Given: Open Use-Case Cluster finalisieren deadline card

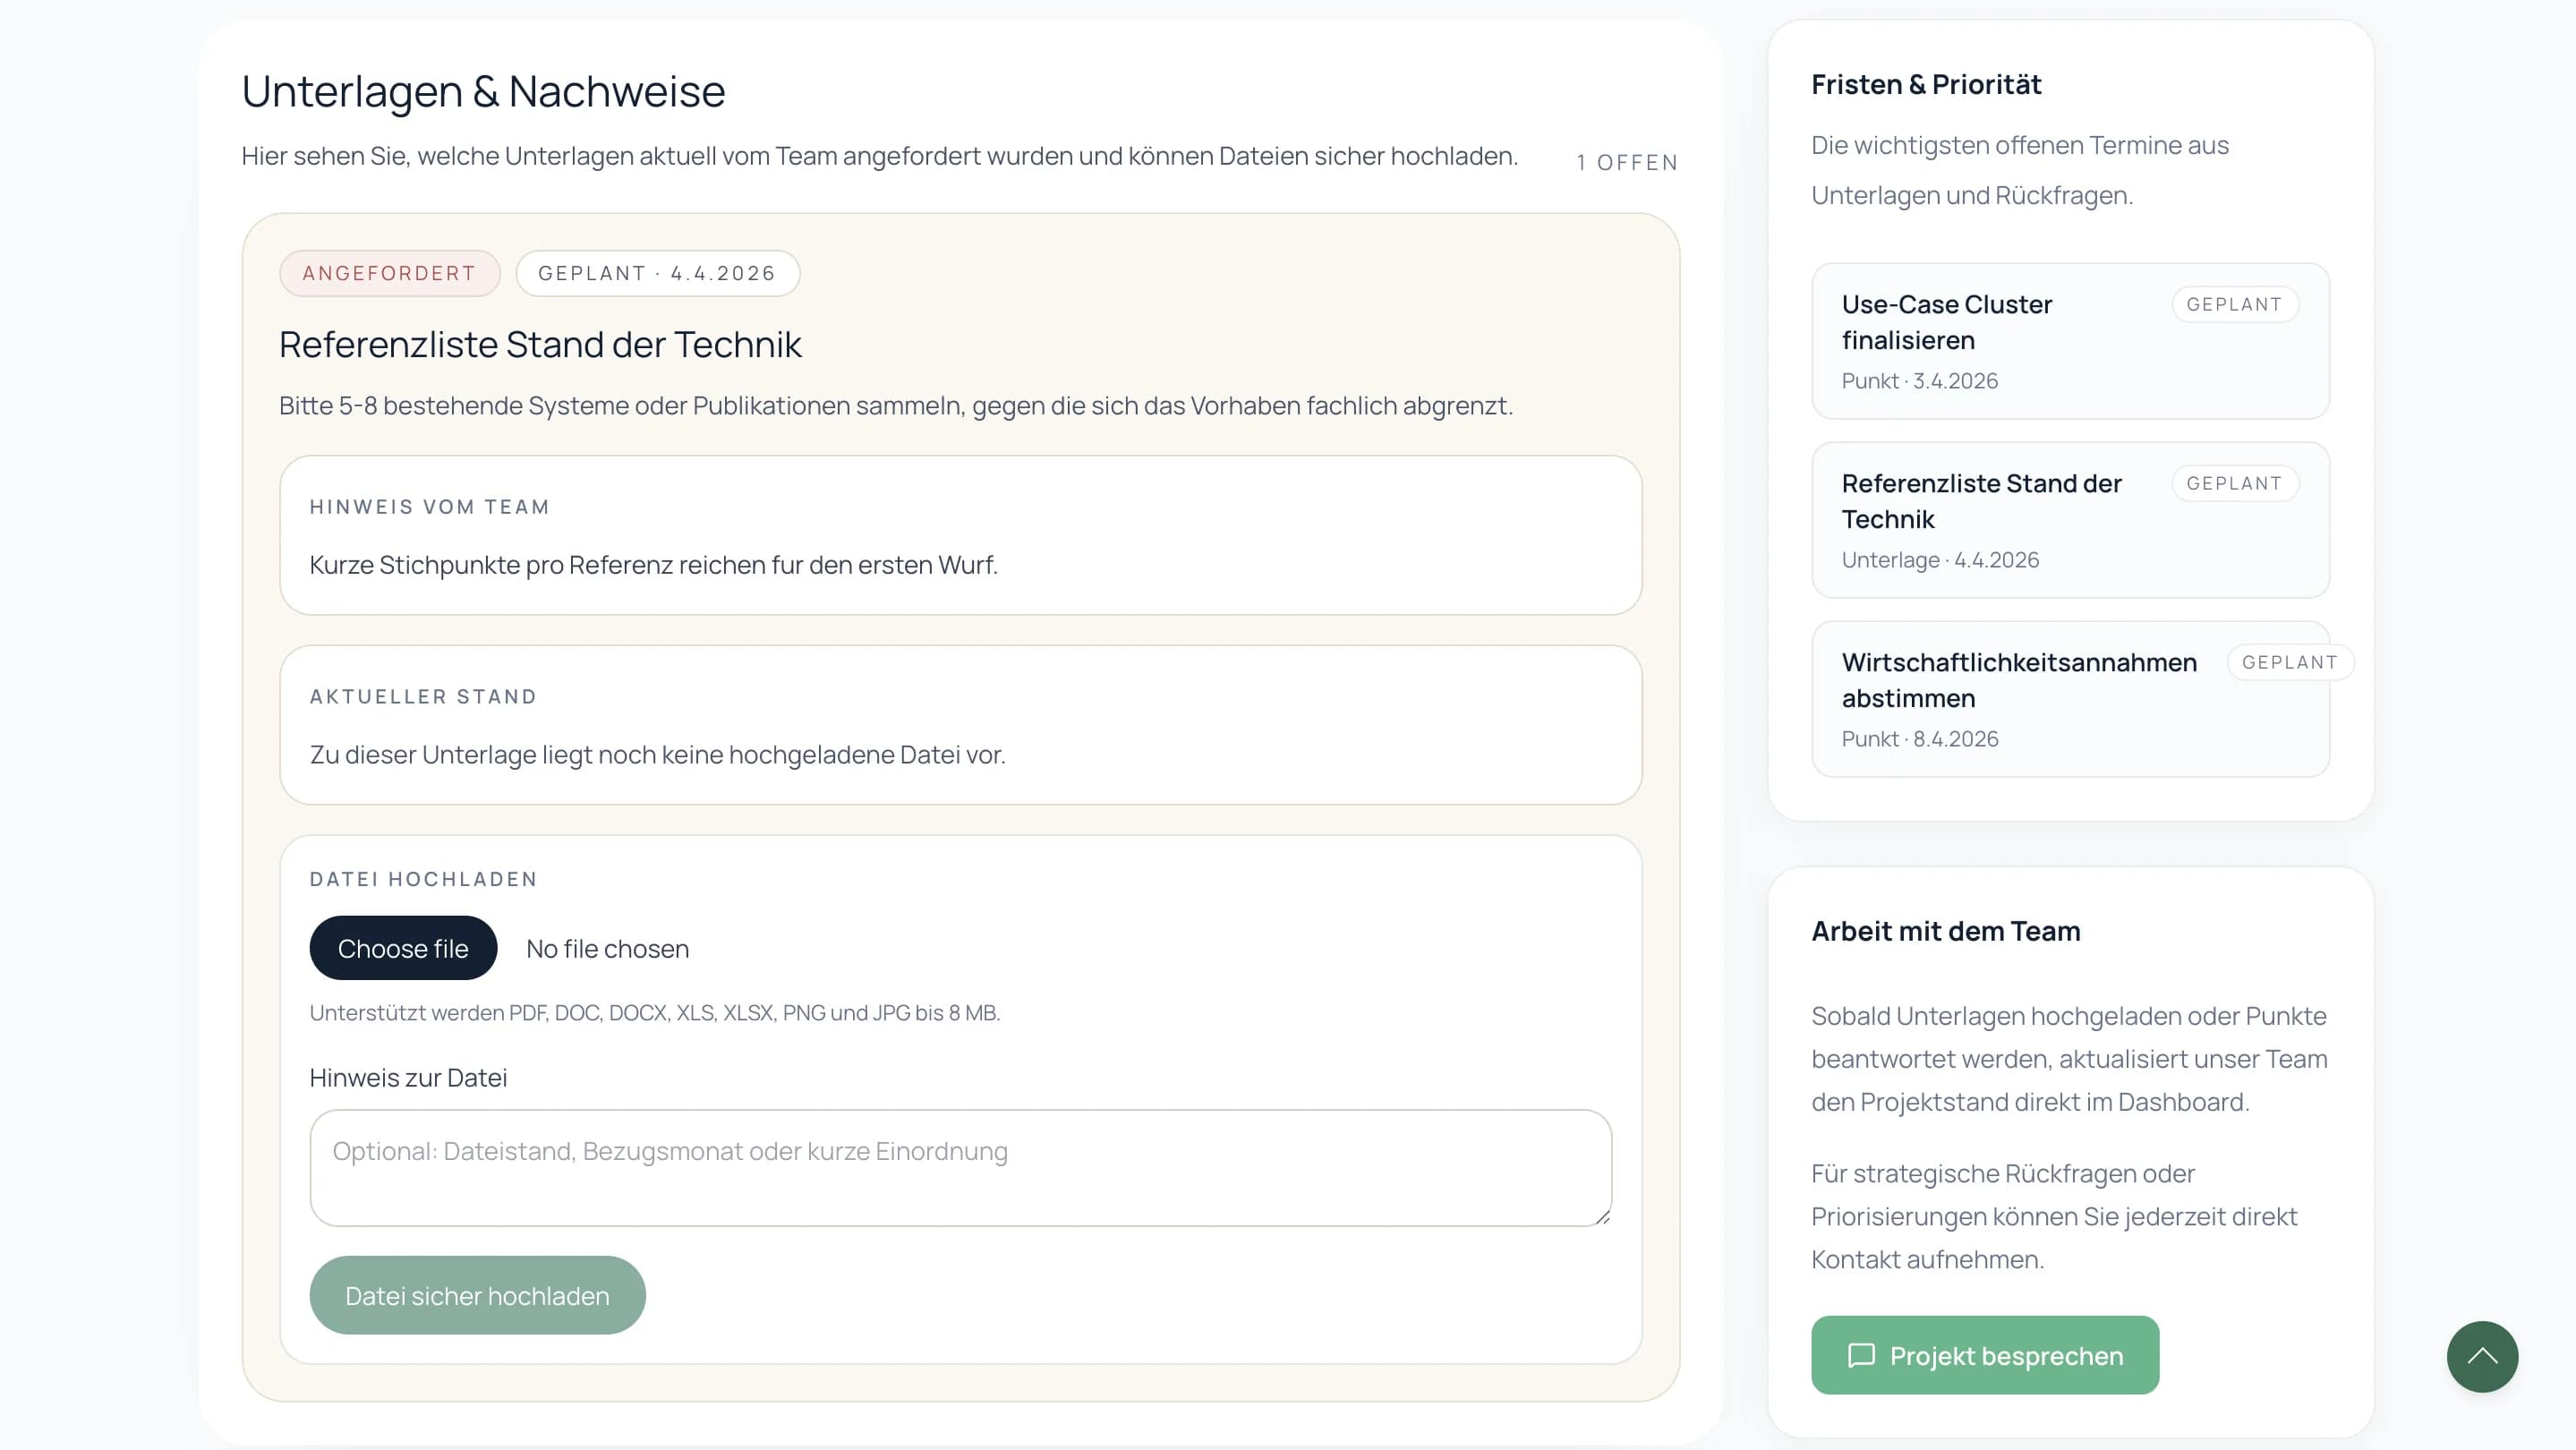Looking at the screenshot, I should pos(2070,341).
